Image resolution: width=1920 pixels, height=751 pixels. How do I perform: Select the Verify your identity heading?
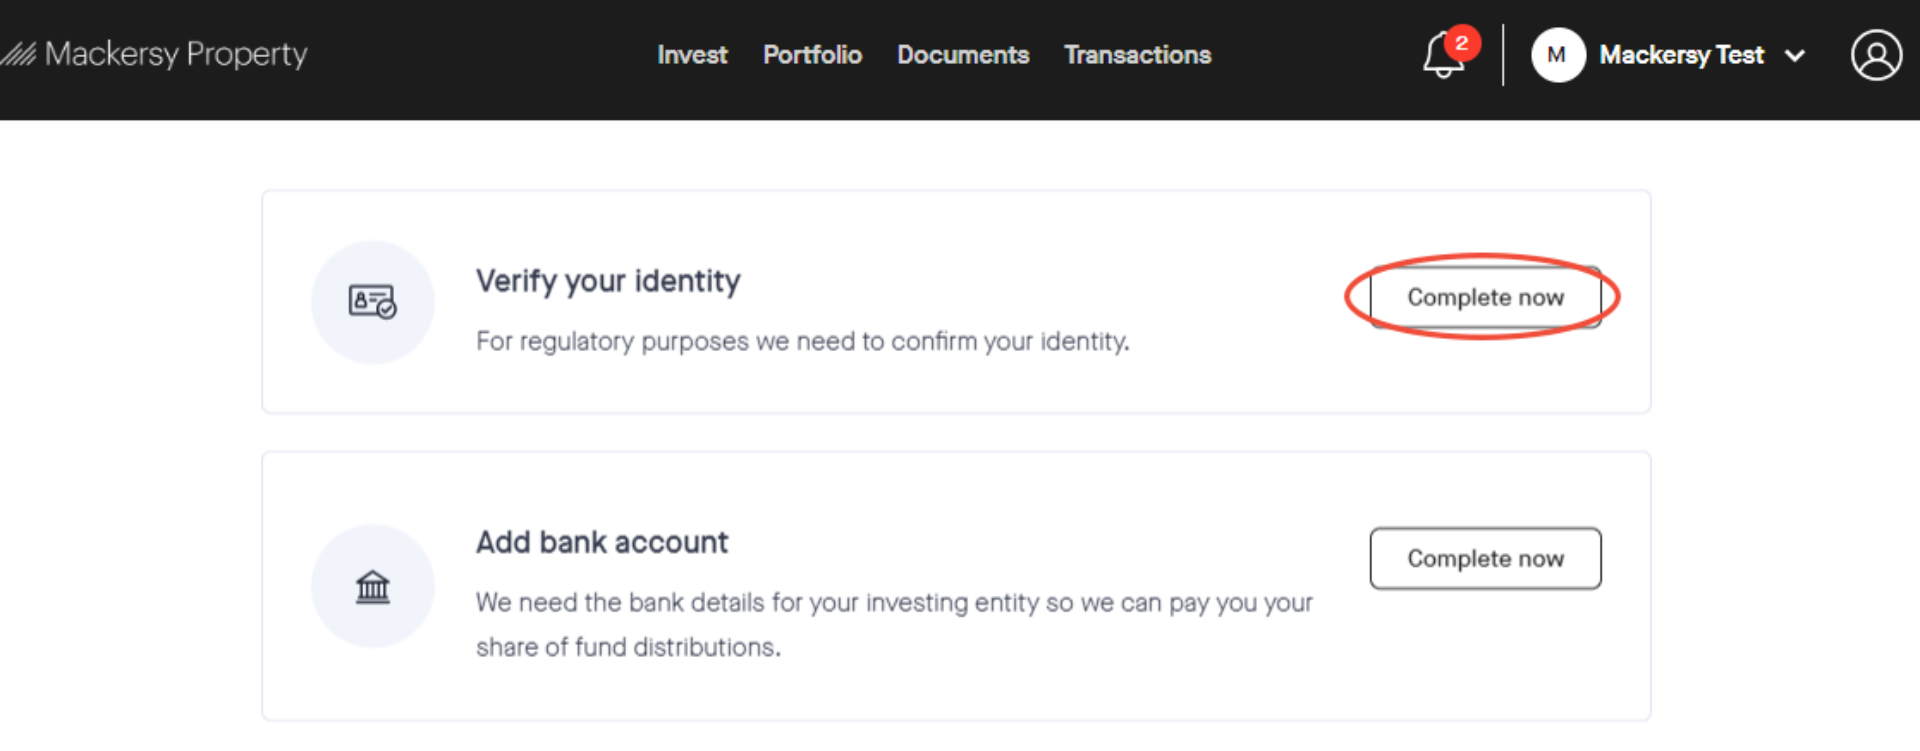pos(608,281)
